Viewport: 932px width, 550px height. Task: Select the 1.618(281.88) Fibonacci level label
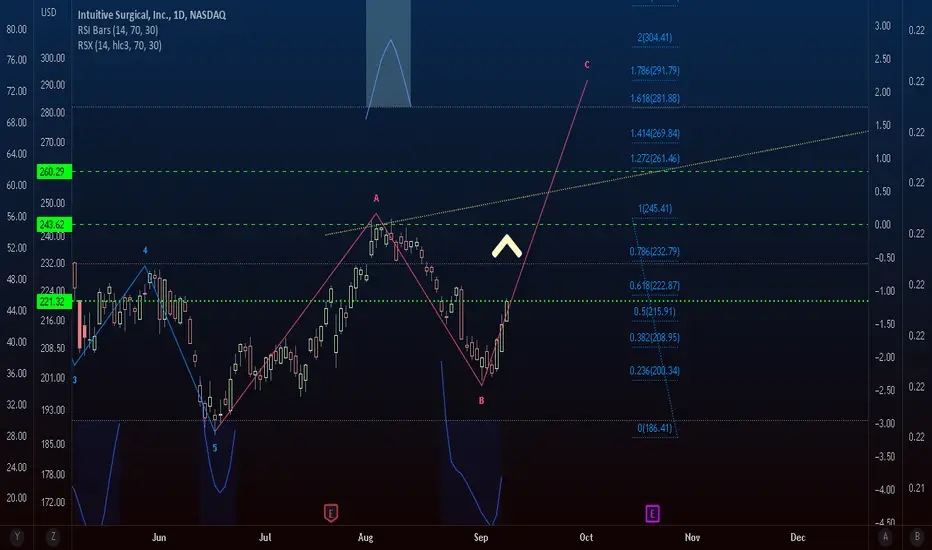[654, 99]
